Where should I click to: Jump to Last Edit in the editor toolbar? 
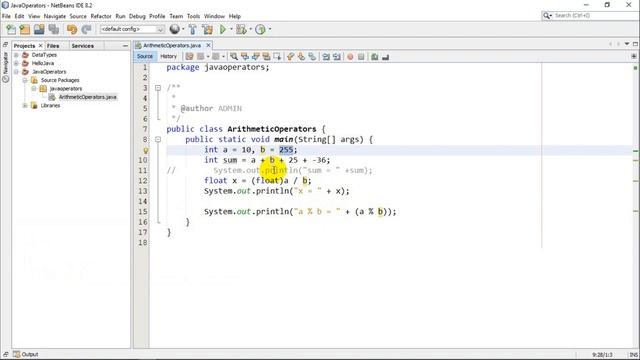[189, 57]
